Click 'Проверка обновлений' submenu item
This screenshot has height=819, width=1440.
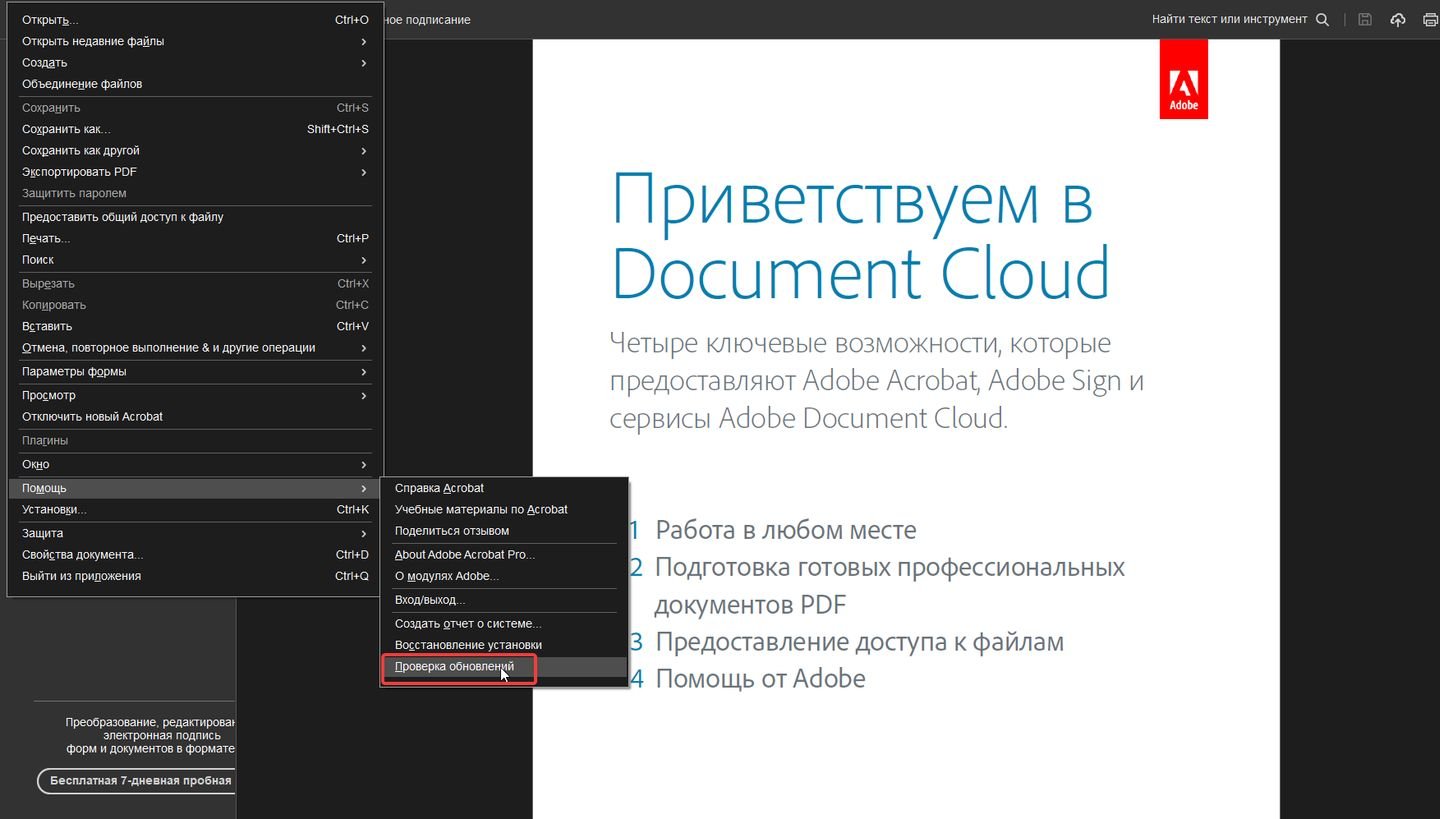coord(504,667)
